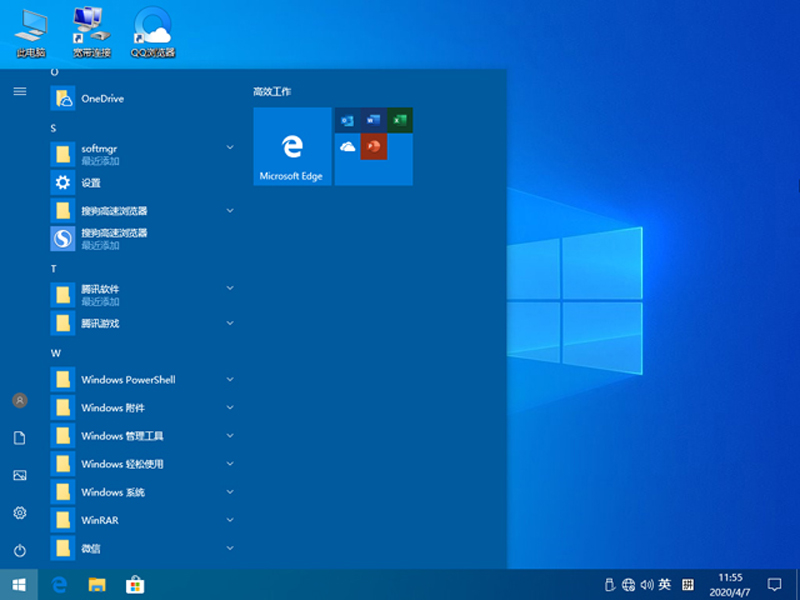Expand the Start hamburger menu

(19, 91)
